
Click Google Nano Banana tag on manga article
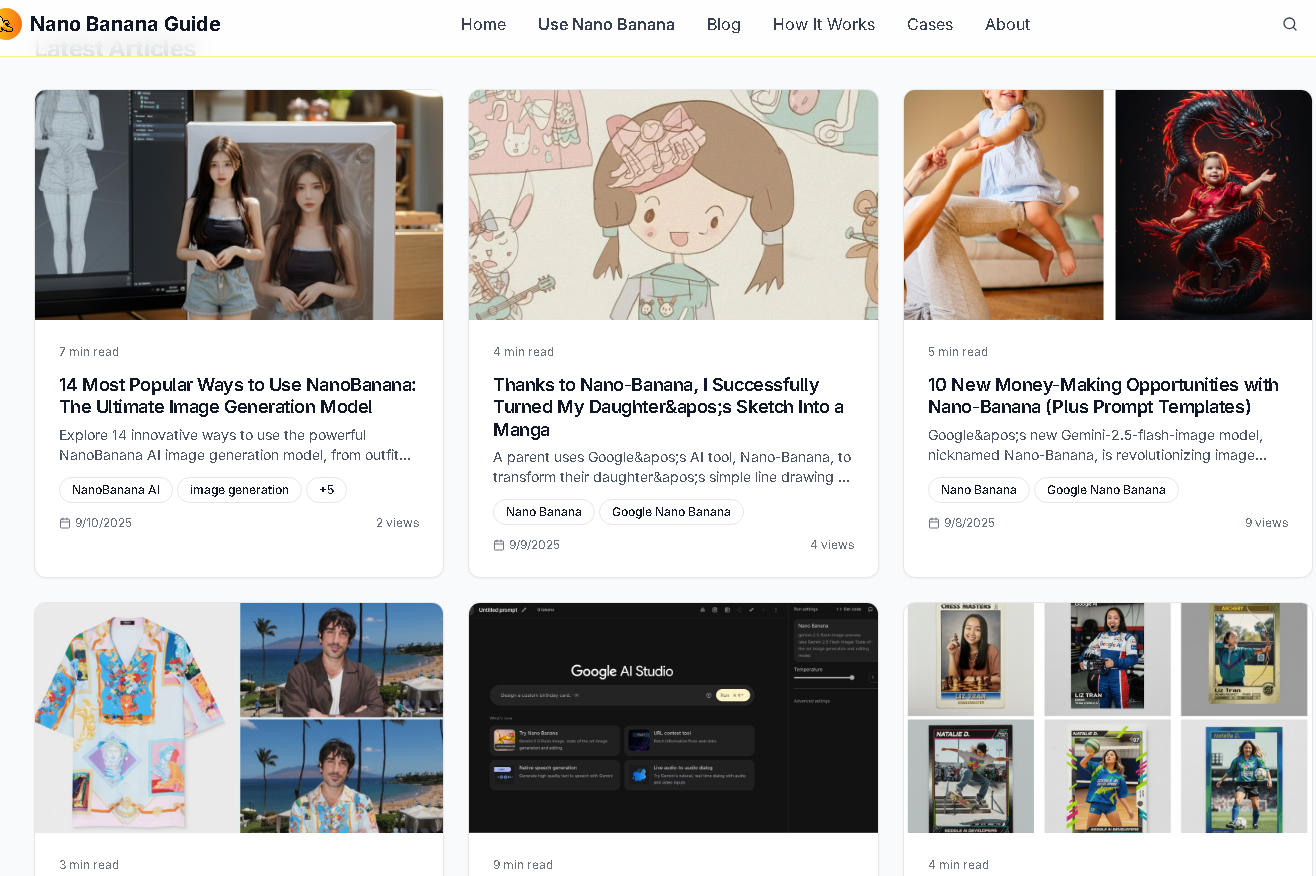(x=671, y=512)
